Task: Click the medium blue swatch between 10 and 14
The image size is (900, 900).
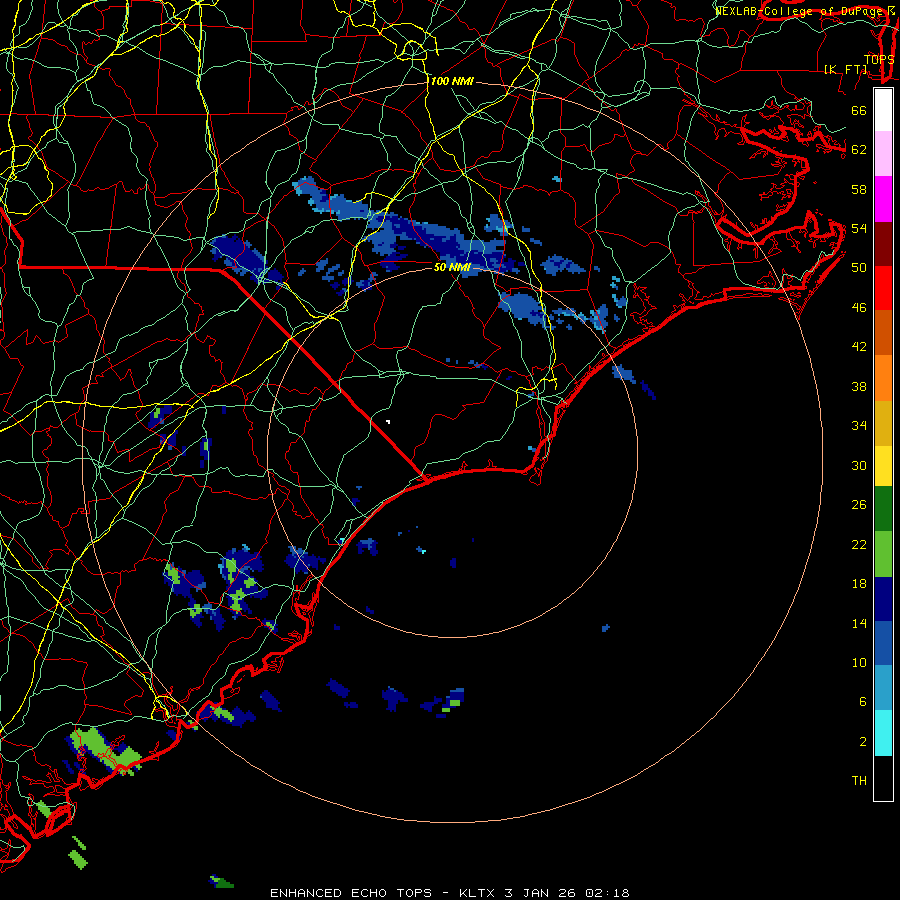Action: (883, 643)
